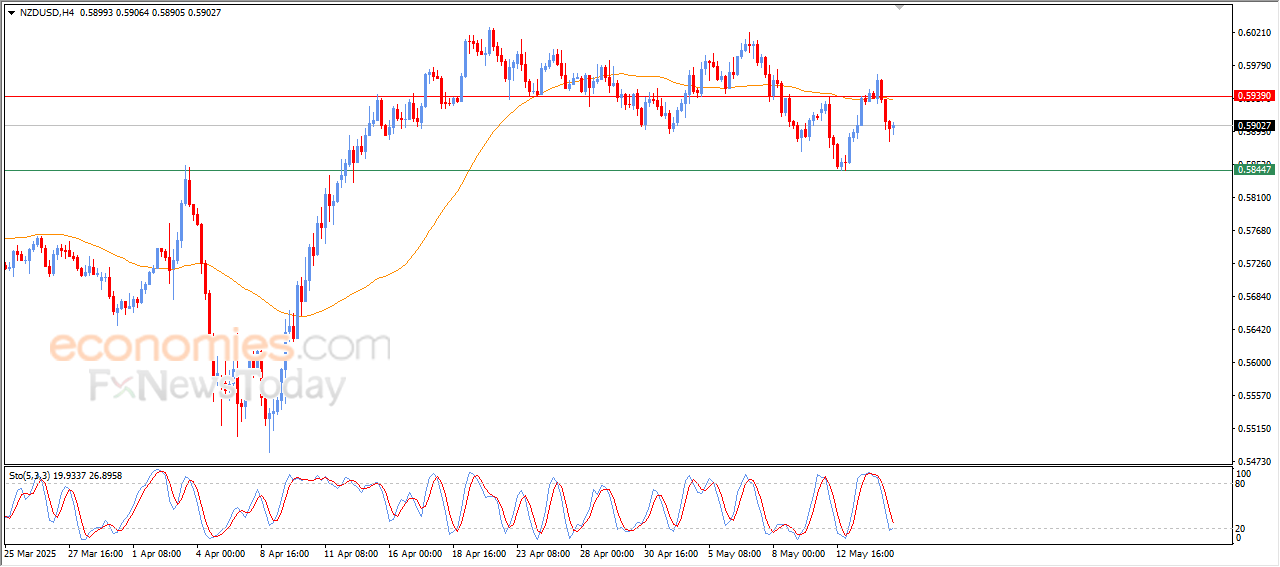Click the stochastic 20 level label
This screenshot has width=1280, height=567.
[1242, 528]
